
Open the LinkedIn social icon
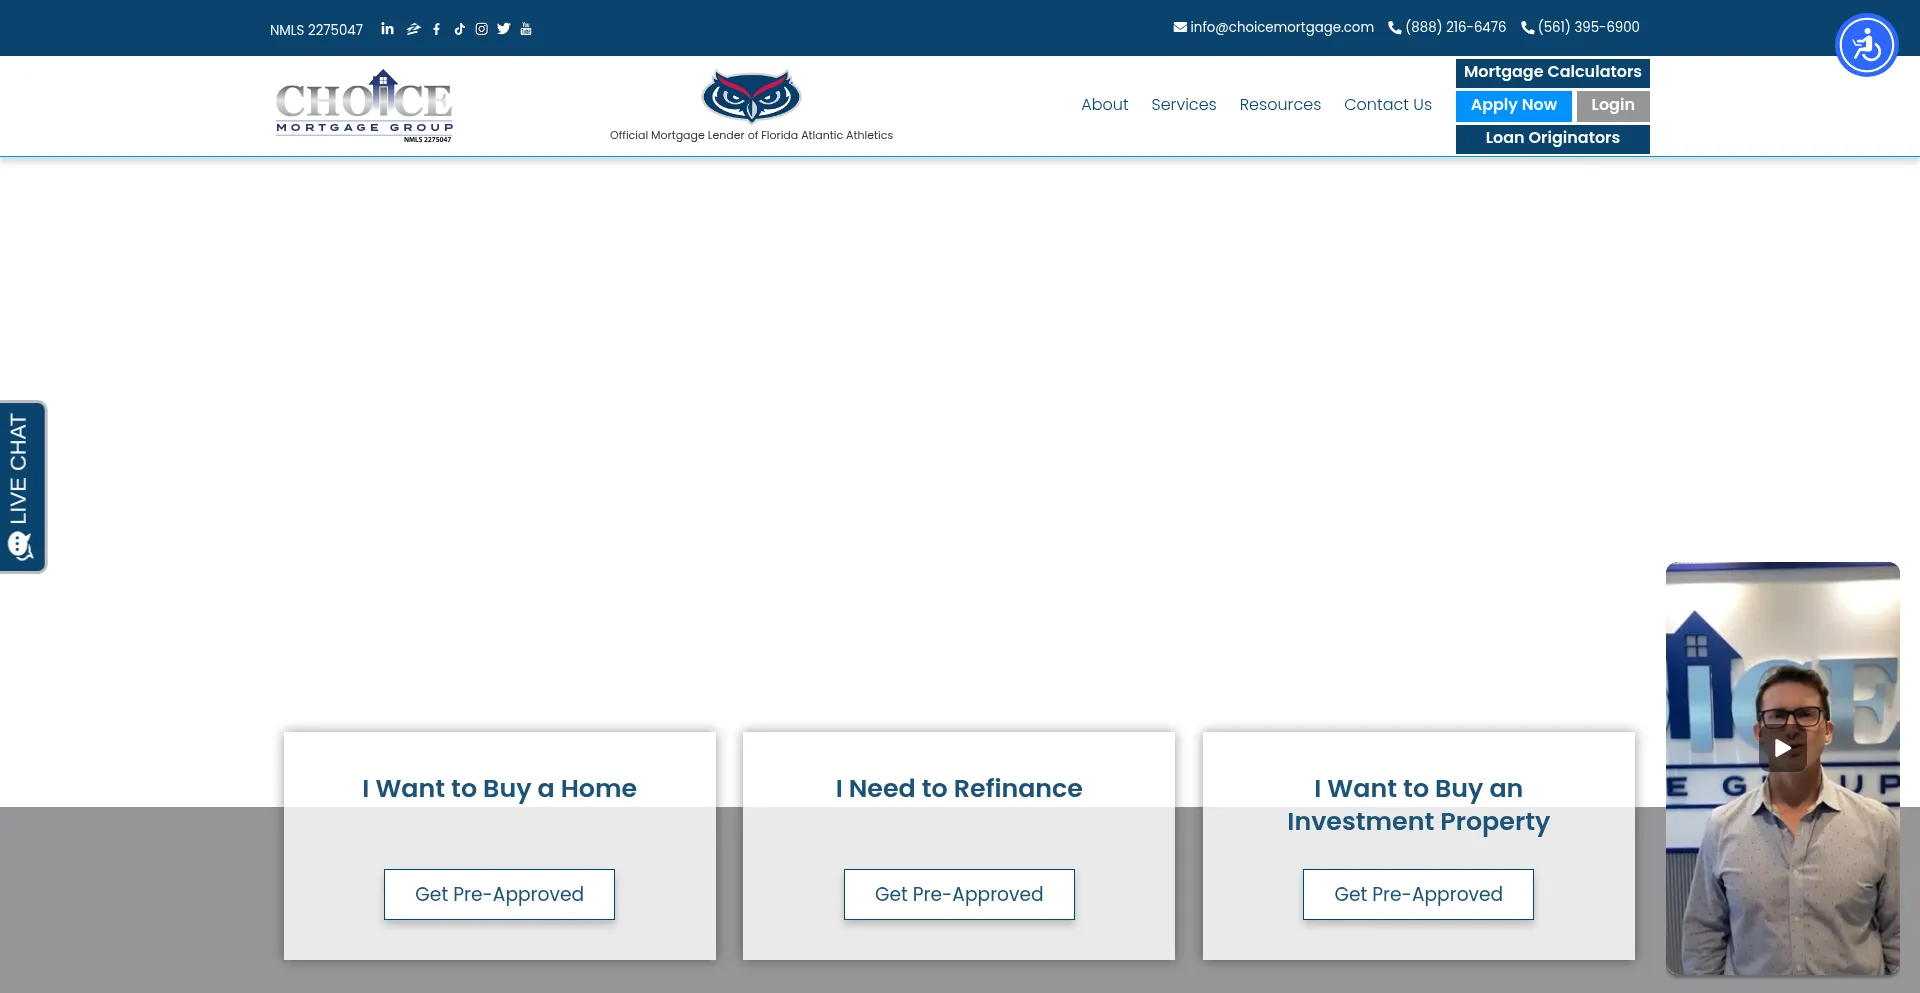[x=387, y=29]
